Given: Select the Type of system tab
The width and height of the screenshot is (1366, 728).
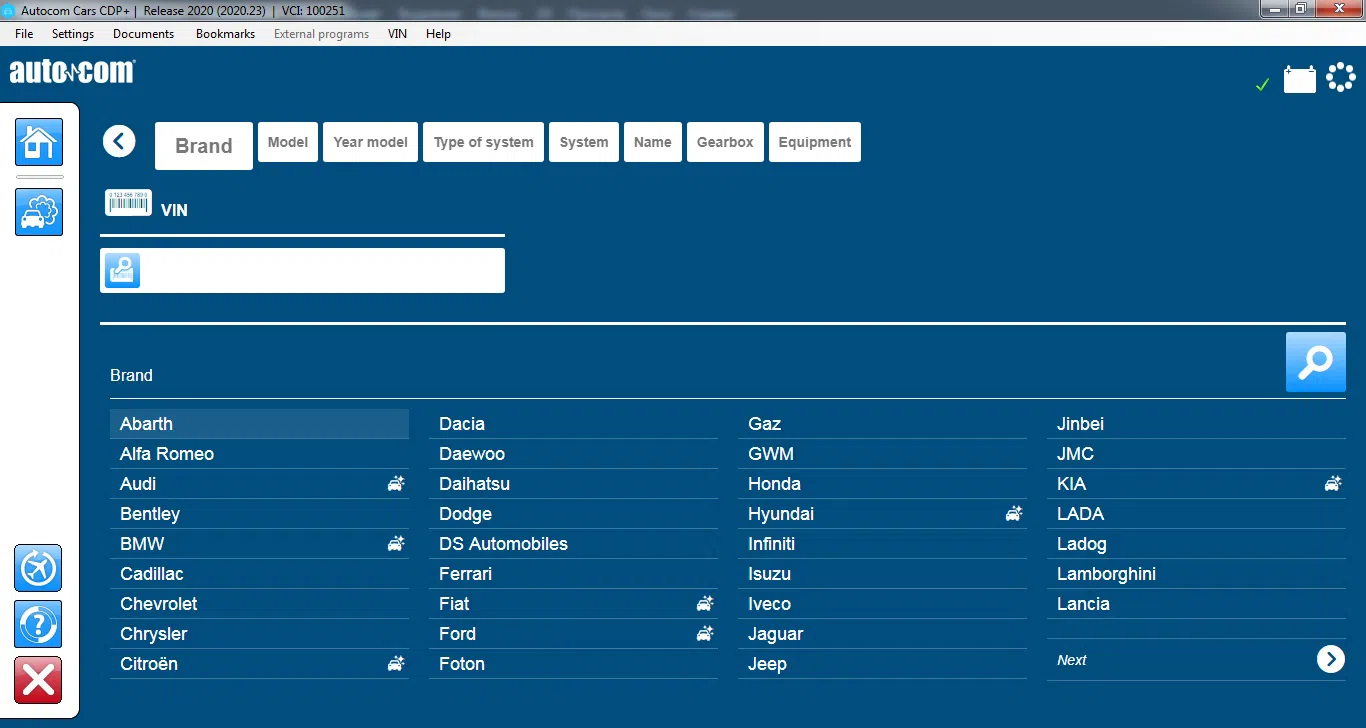Looking at the screenshot, I should pyautogui.click(x=483, y=142).
